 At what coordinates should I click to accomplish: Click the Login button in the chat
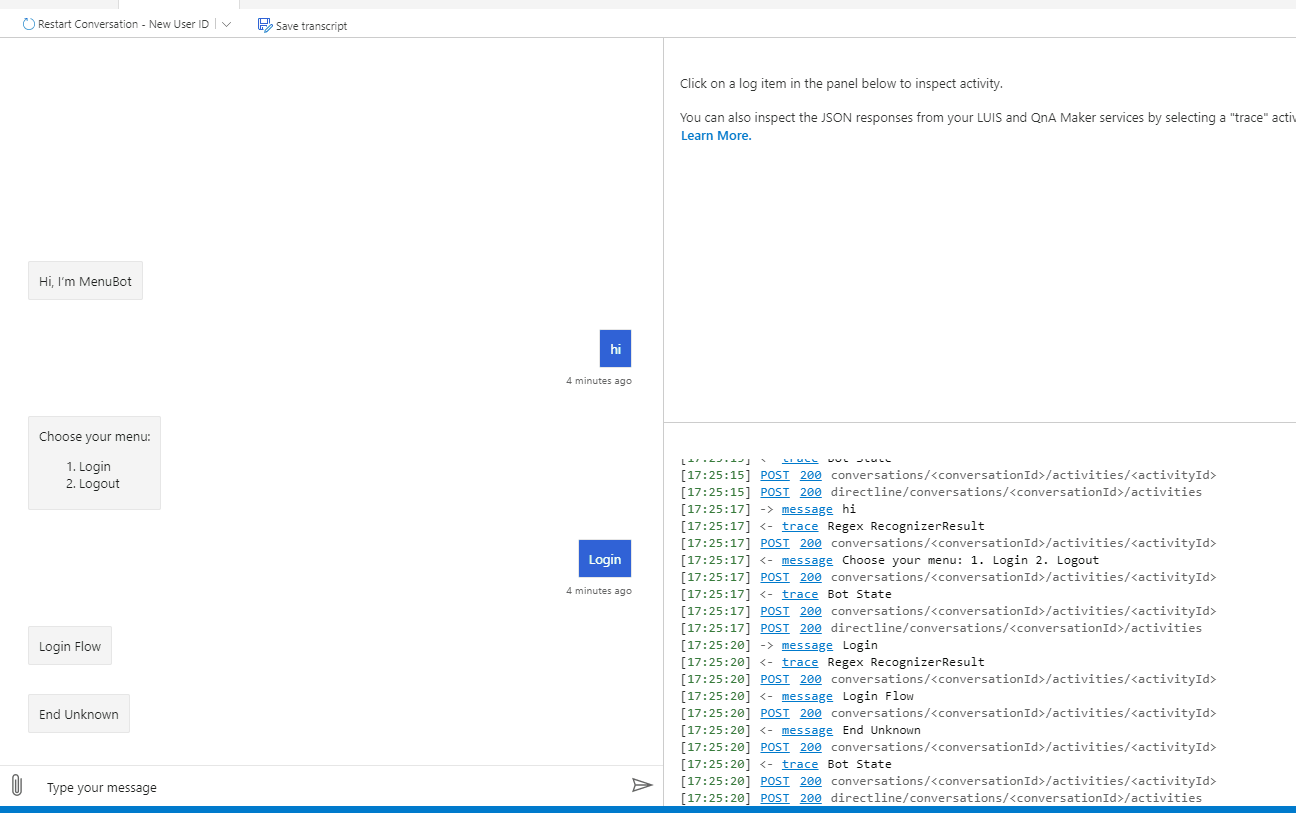[x=604, y=558]
